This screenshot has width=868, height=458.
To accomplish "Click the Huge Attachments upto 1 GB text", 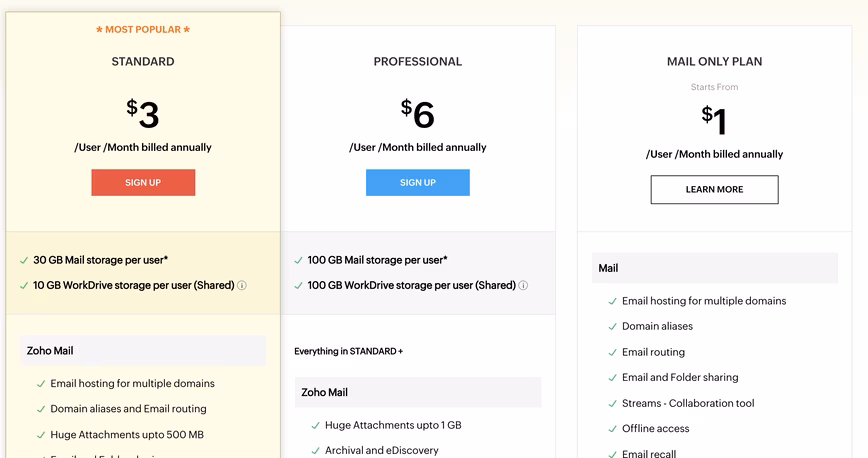I will click(x=393, y=425).
